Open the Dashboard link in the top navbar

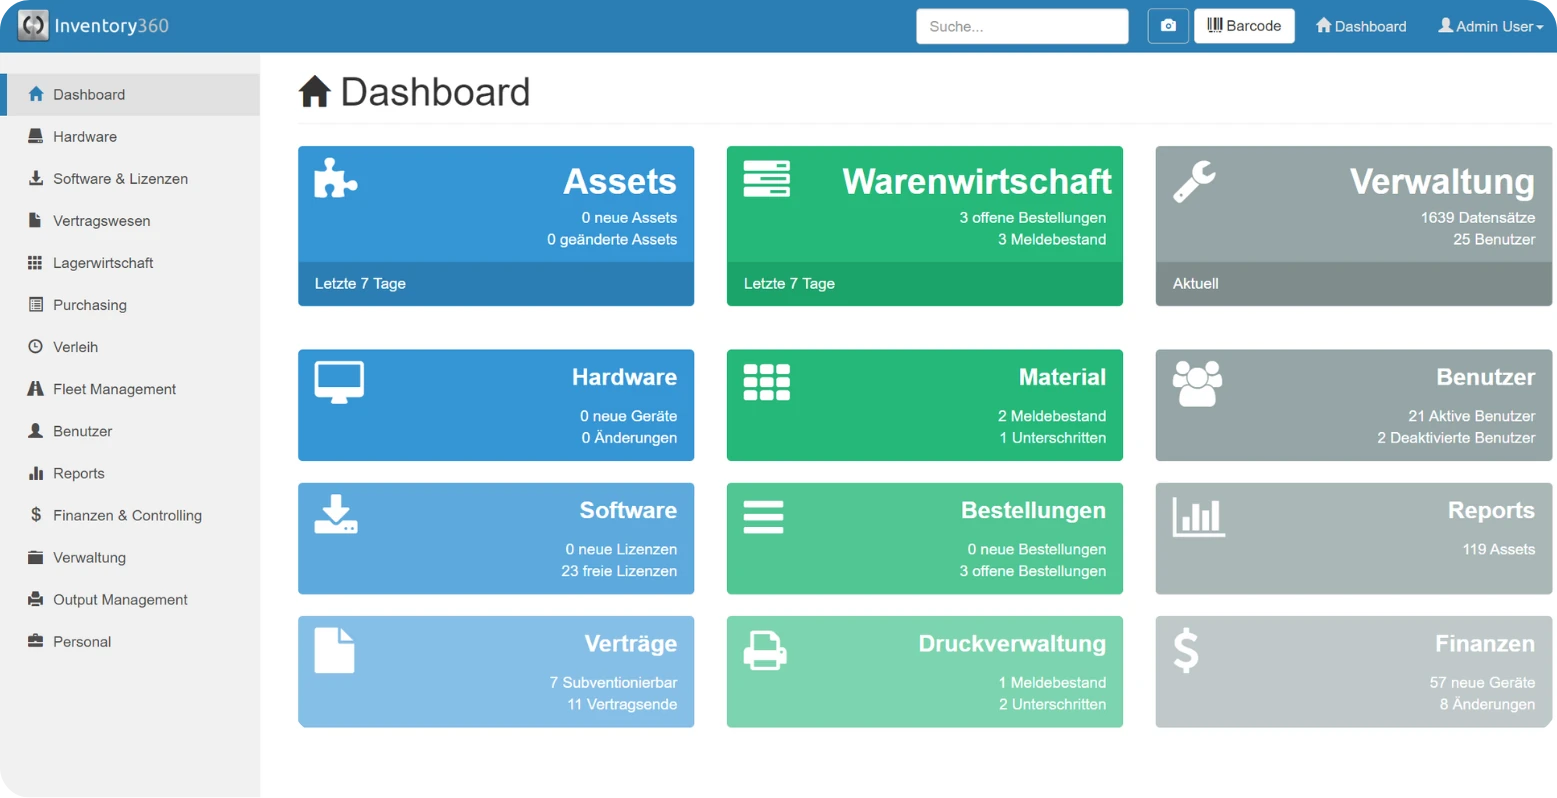(x=1360, y=26)
